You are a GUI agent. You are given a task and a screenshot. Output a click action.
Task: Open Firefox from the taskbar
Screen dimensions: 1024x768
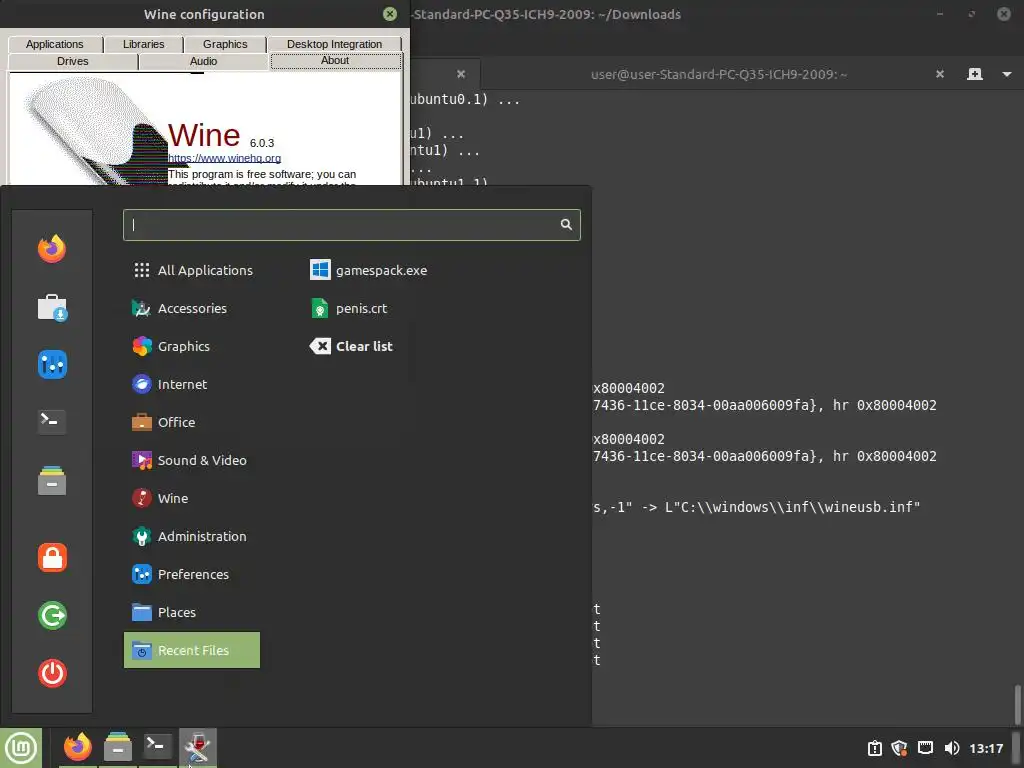(78, 747)
